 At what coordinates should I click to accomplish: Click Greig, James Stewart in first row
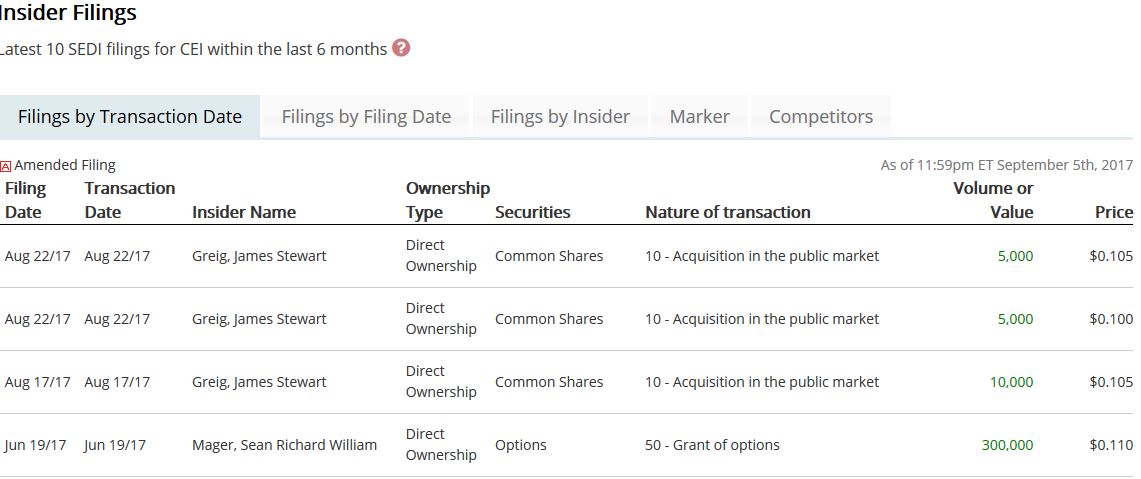[259, 256]
